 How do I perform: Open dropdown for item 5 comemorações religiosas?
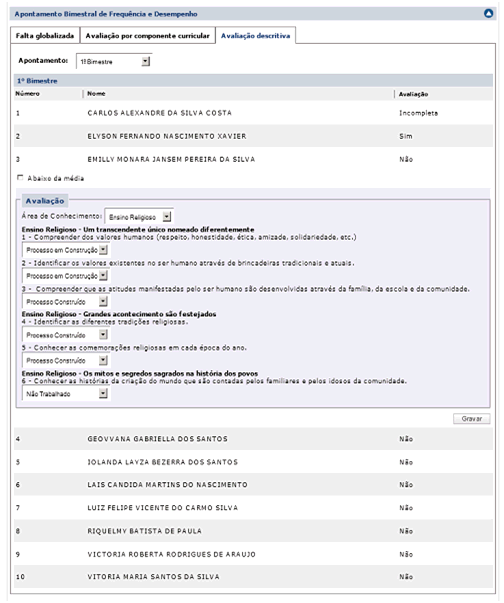coord(66,360)
